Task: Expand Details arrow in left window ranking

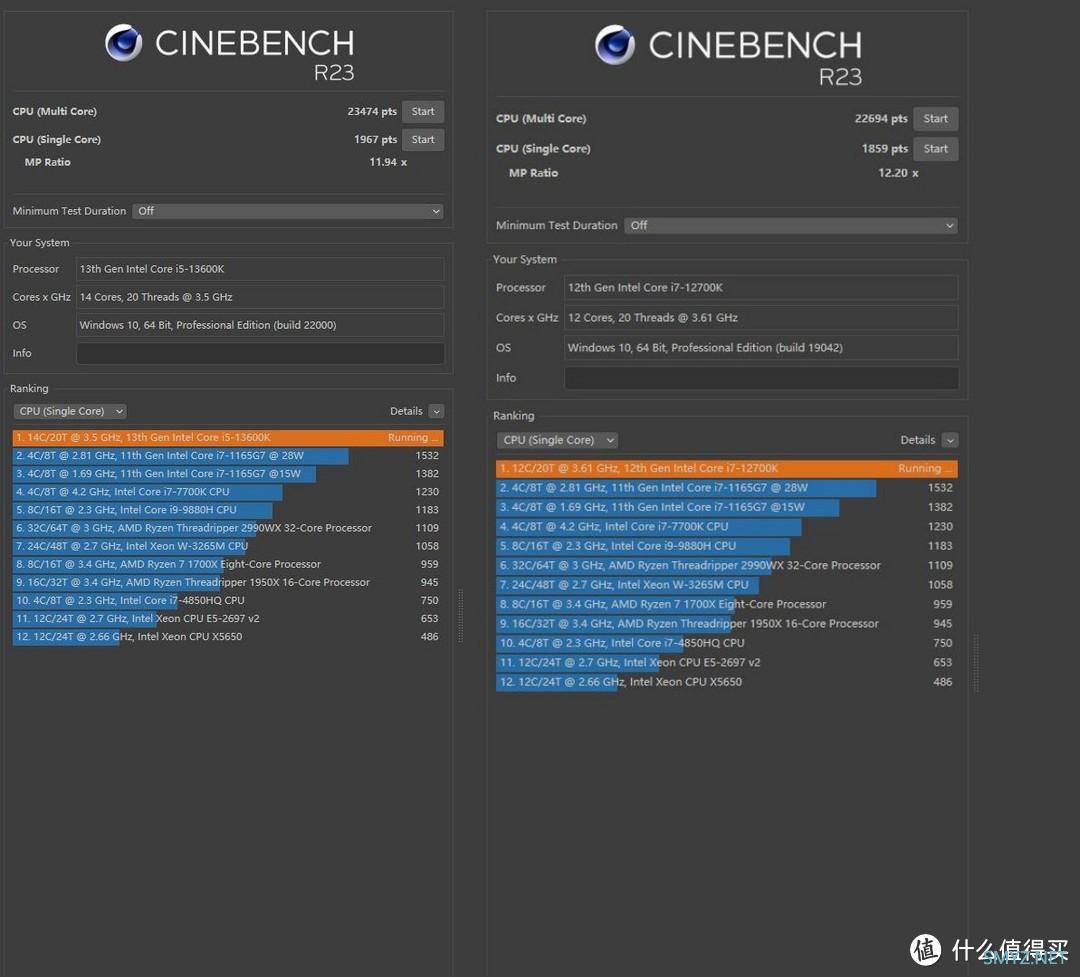Action: tap(436, 411)
